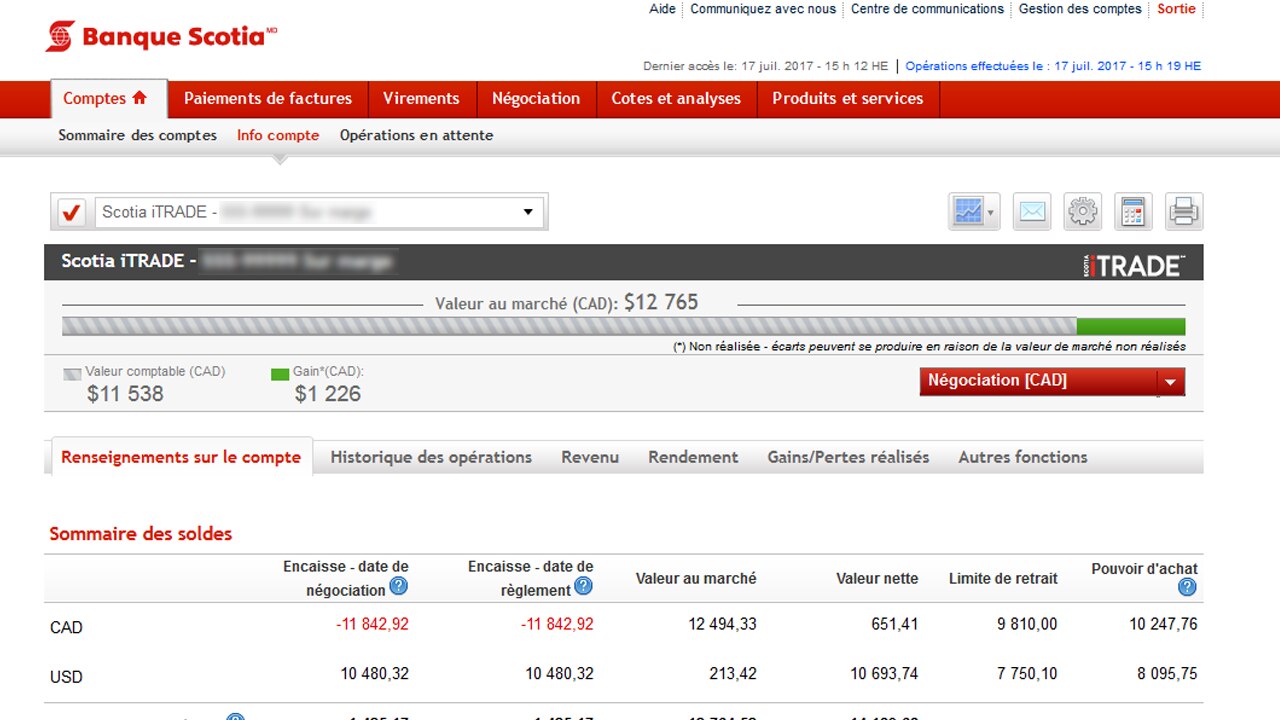The width and height of the screenshot is (1280, 720).
Task: Click green gain portion of value bar
Action: click(1131, 326)
